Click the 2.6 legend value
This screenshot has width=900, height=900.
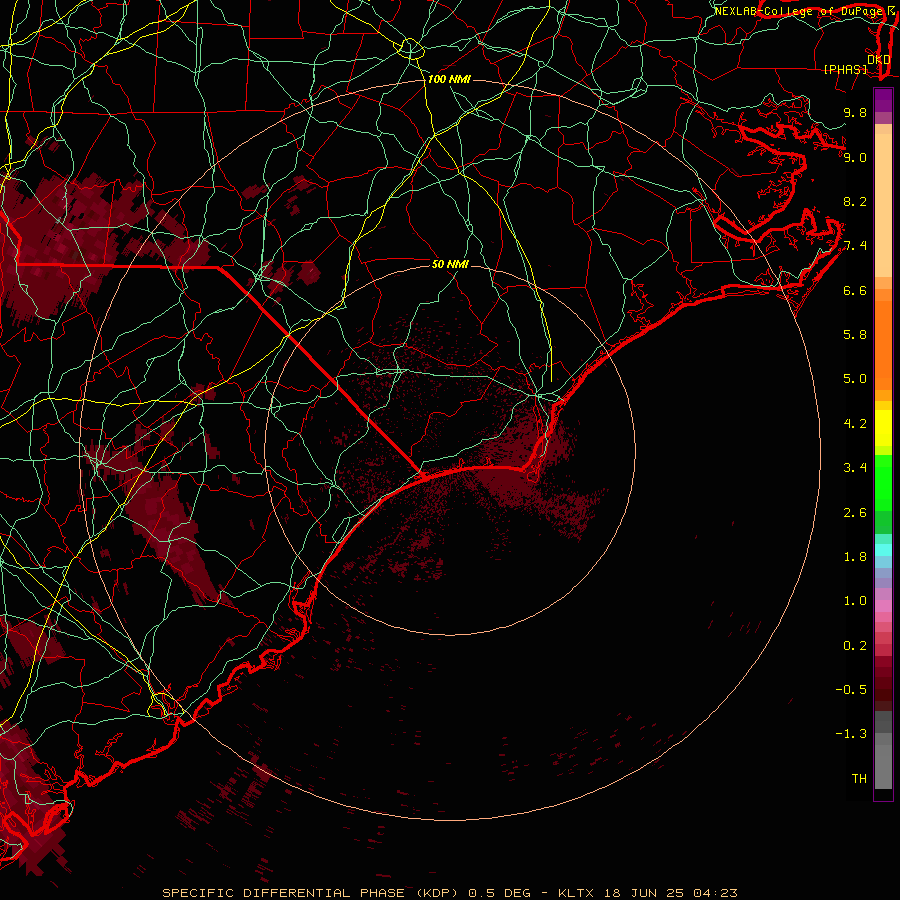pos(855,513)
